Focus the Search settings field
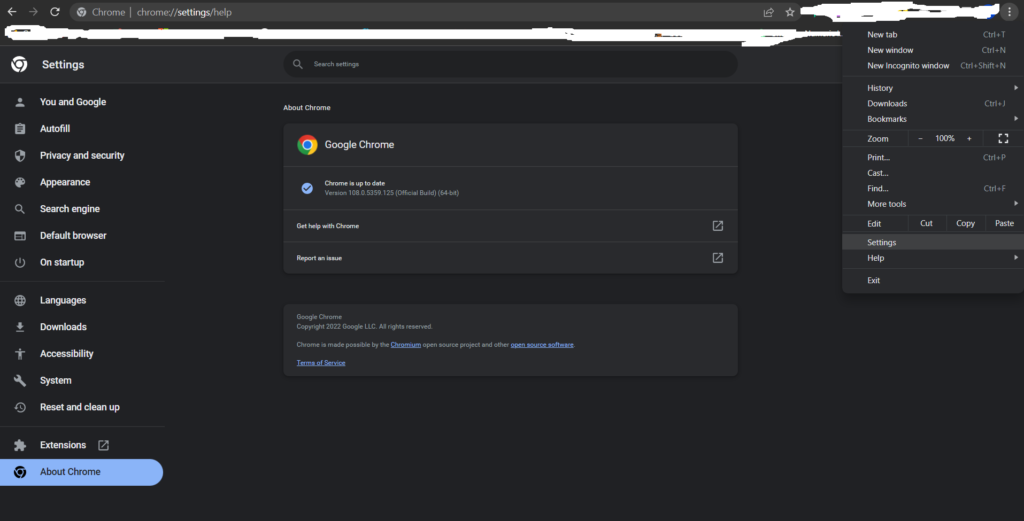 pos(510,64)
